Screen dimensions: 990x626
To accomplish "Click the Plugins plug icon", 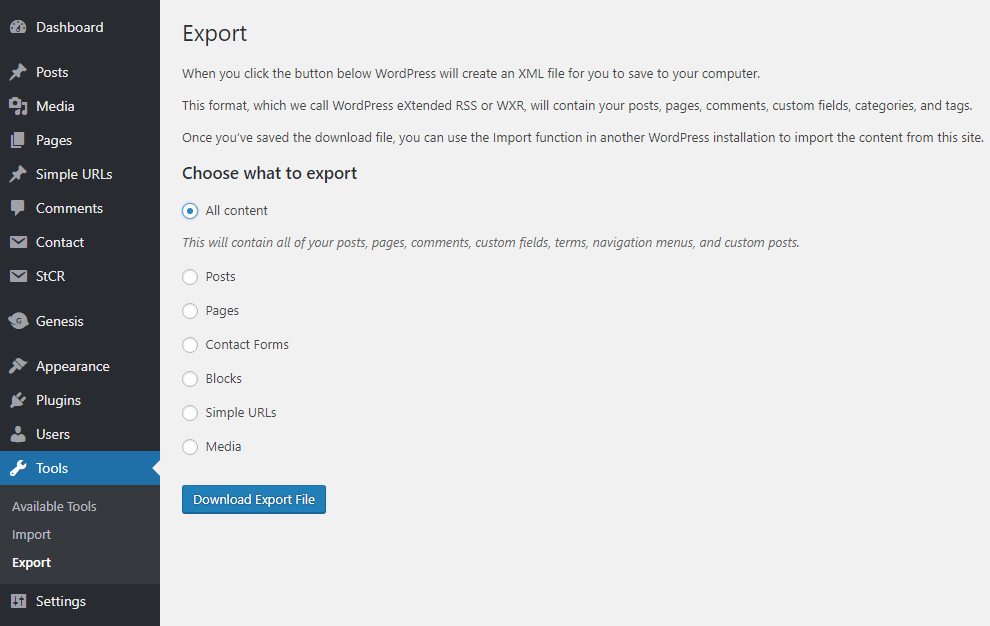I will click(x=18, y=400).
